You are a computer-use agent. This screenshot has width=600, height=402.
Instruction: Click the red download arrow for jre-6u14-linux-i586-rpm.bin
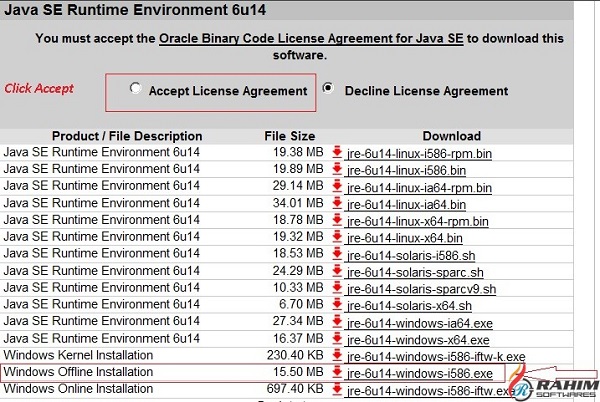[337, 152]
